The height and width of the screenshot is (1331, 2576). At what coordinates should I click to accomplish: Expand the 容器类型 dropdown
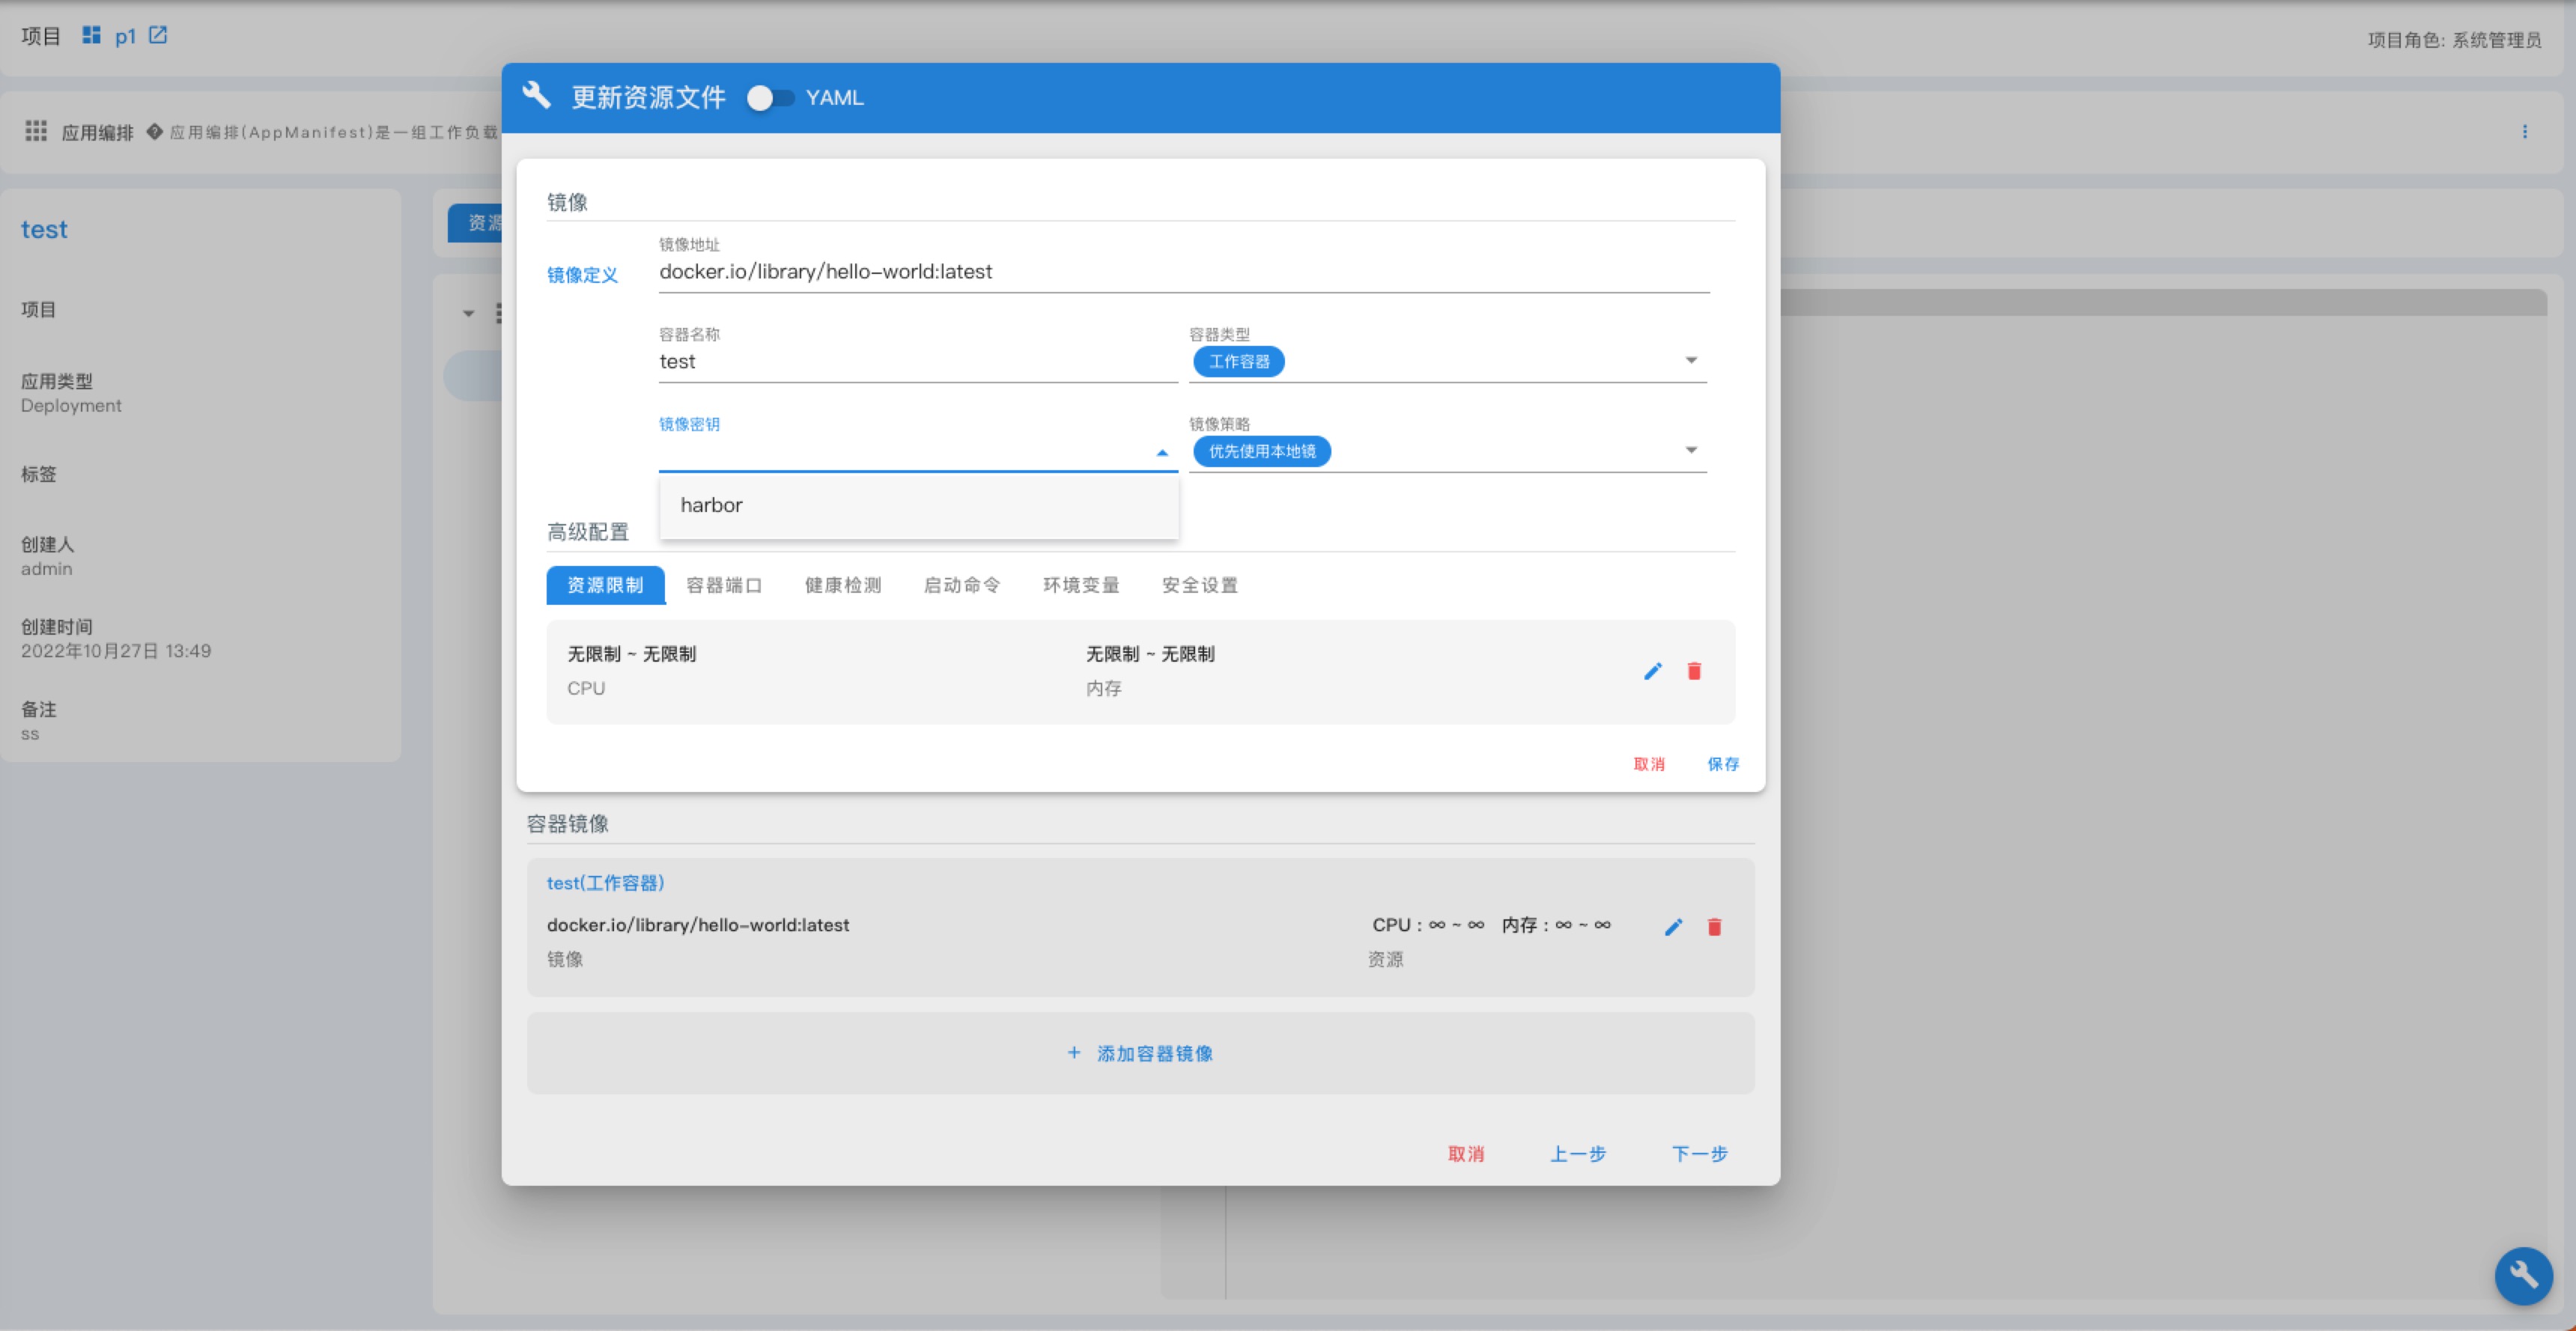(1691, 360)
